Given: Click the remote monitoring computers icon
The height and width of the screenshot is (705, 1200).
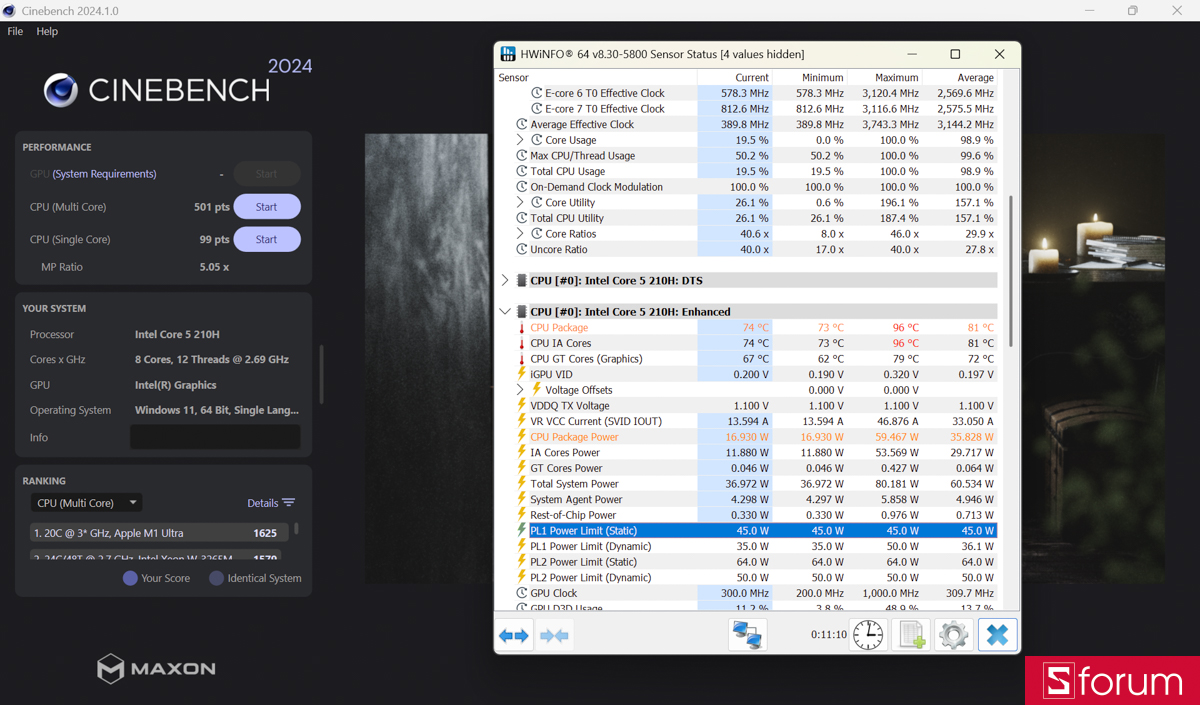Looking at the screenshot, I should [747, 634].
